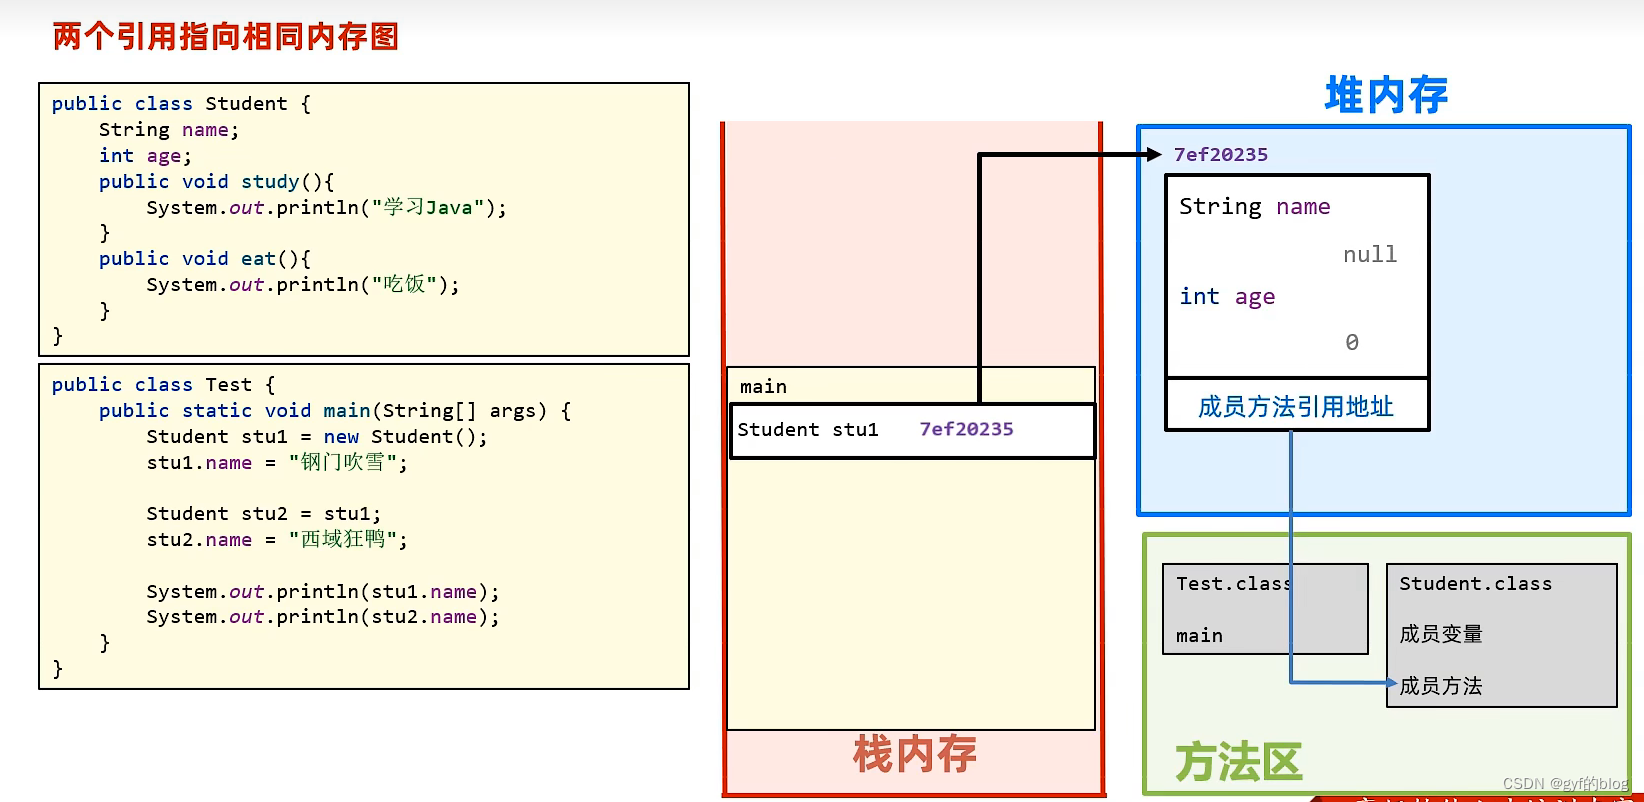Click 'public void eat(){' line
Image resolution: width=1644 pixels, height=802 pixels.
205,259
